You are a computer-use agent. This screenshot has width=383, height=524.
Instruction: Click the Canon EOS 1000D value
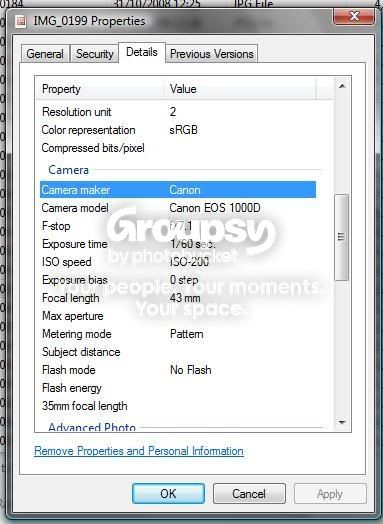tap(215, 208)
